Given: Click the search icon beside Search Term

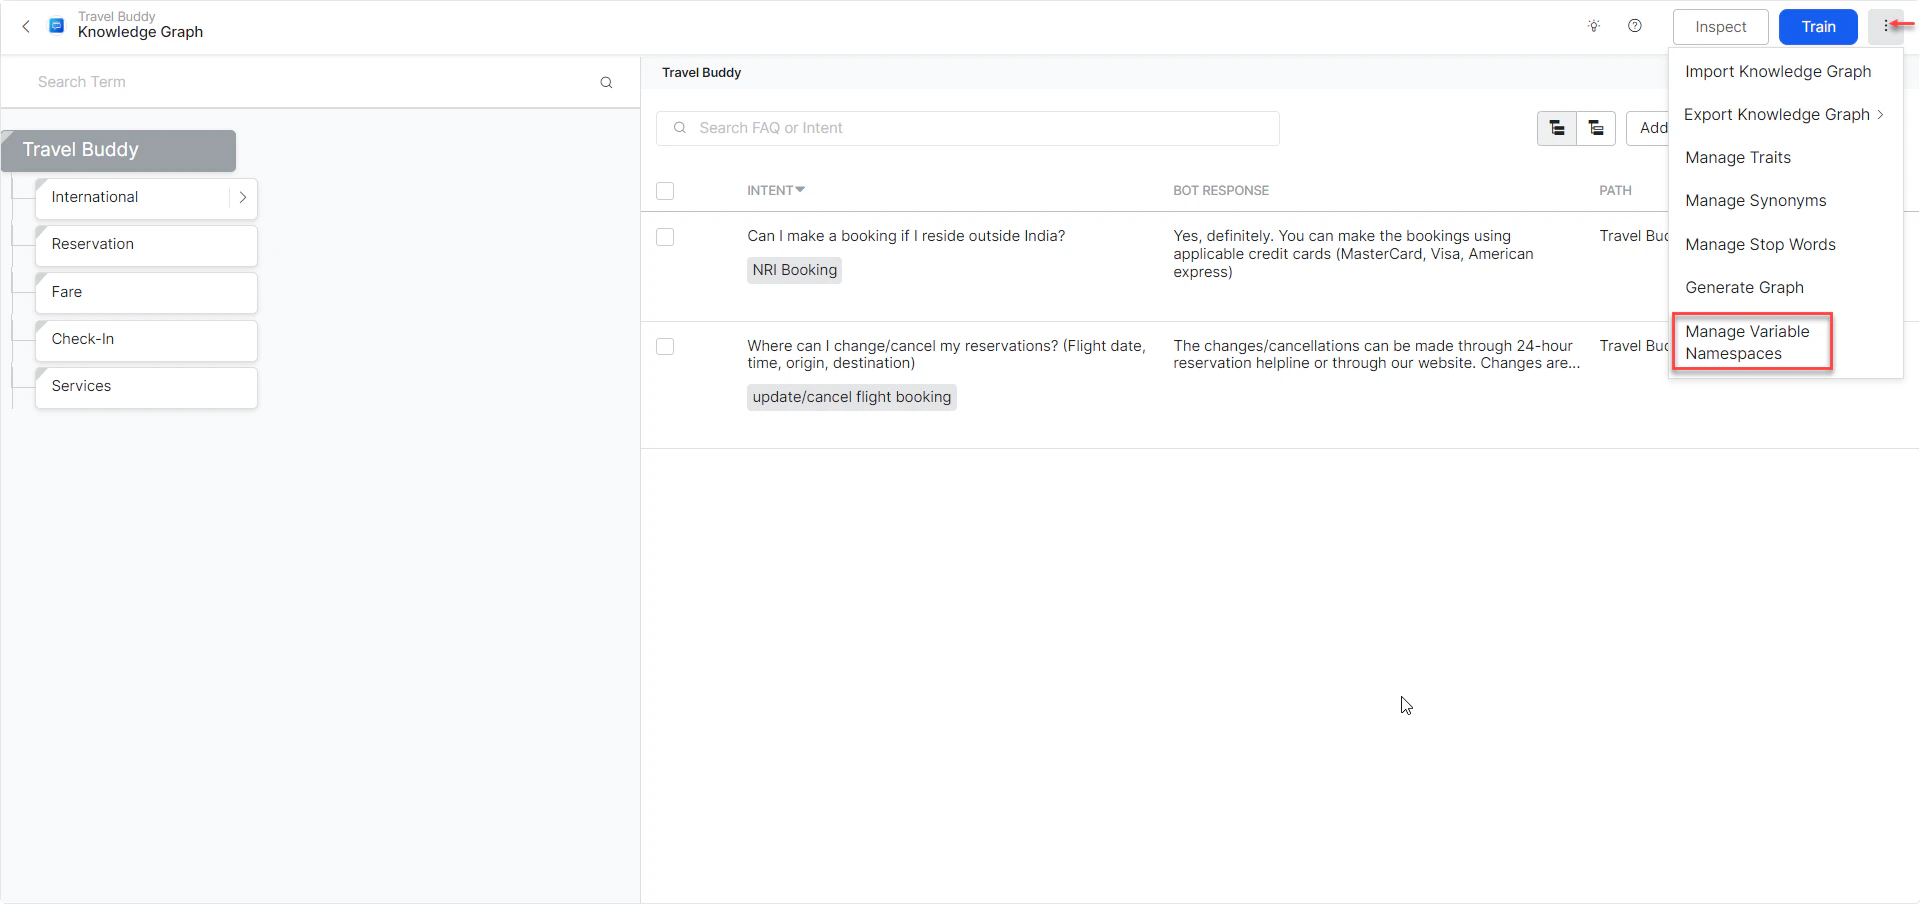Looking at the screenshot, I should pos(607,82).
